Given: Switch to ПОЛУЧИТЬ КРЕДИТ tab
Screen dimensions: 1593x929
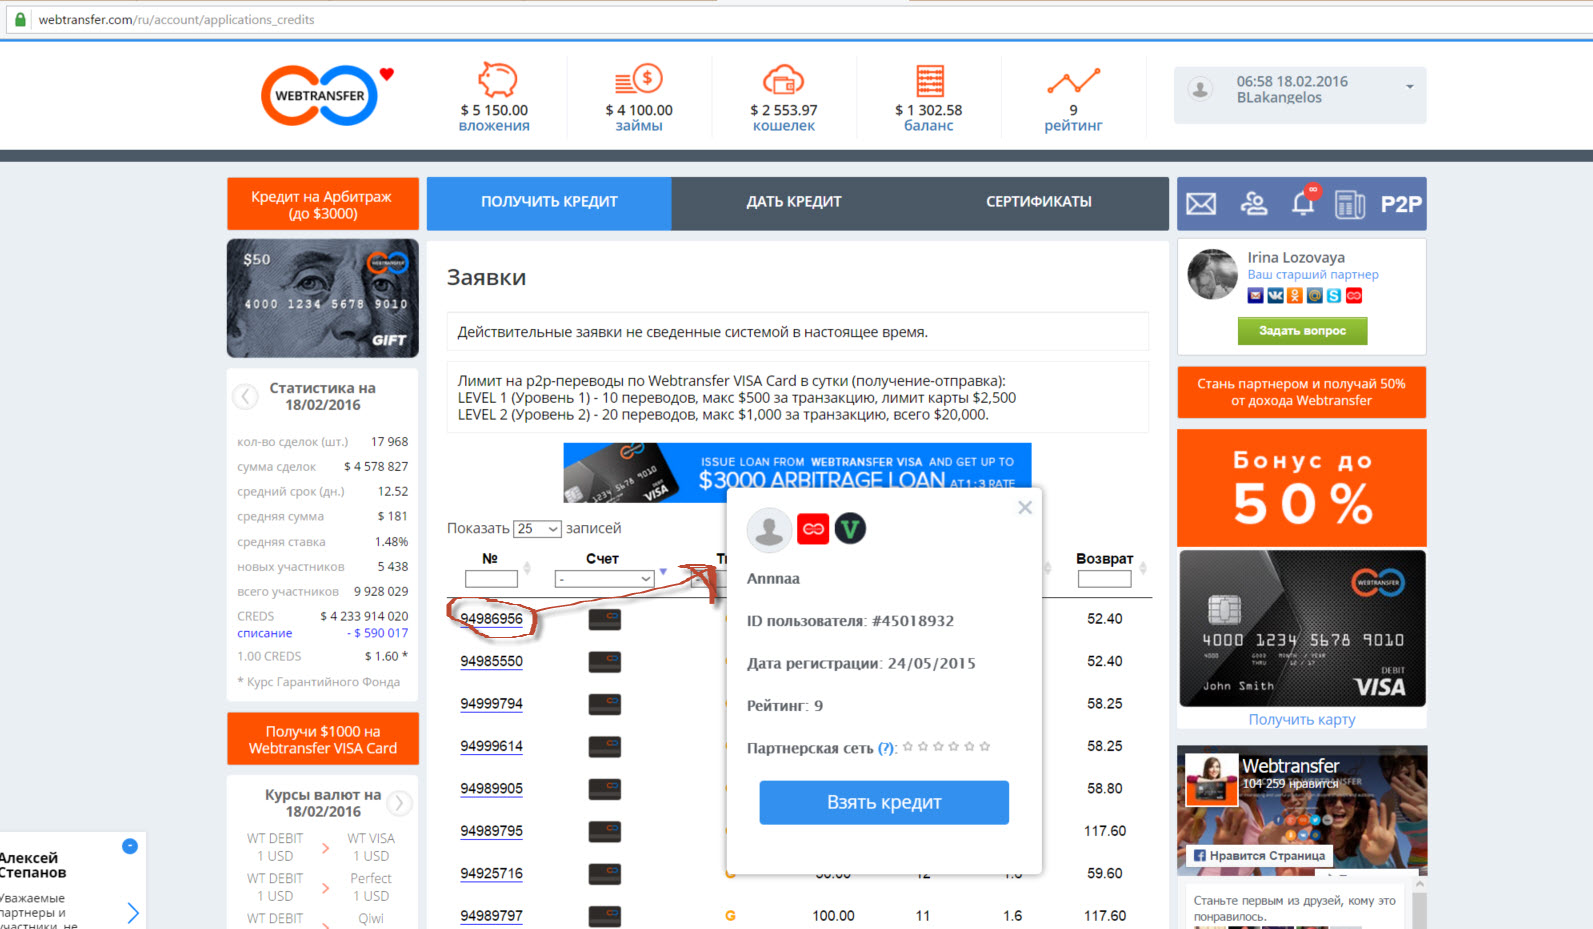Looking at the screenshot, I should point(549,202).
